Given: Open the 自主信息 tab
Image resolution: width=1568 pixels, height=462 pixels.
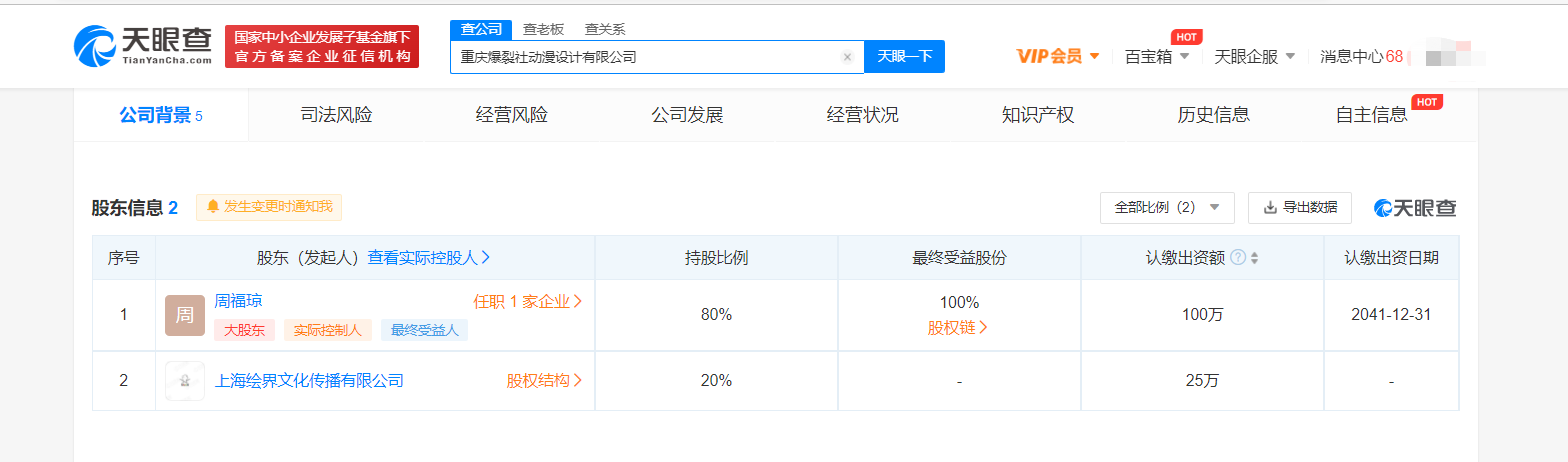Looking at the screenshot, I should [1372, 115].
